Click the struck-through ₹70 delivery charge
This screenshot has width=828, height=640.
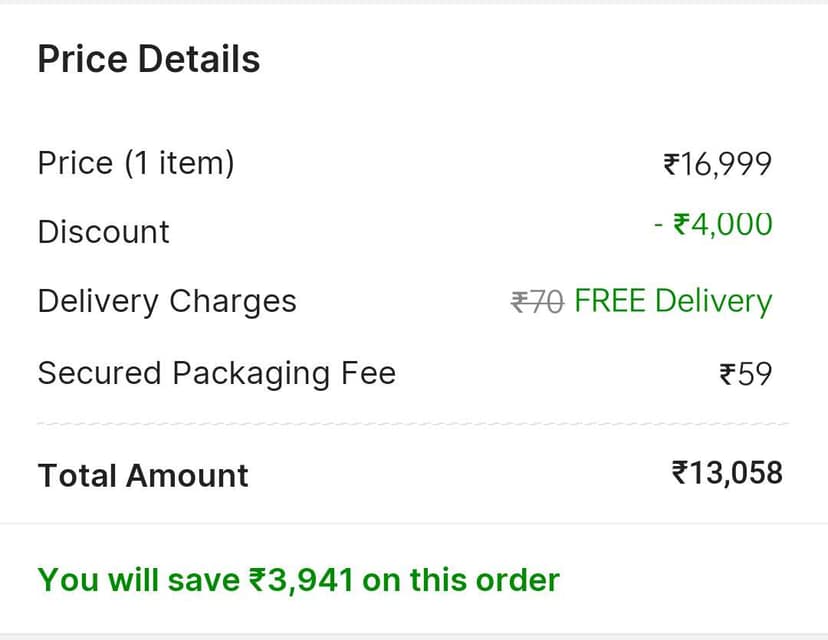(537, 301)
